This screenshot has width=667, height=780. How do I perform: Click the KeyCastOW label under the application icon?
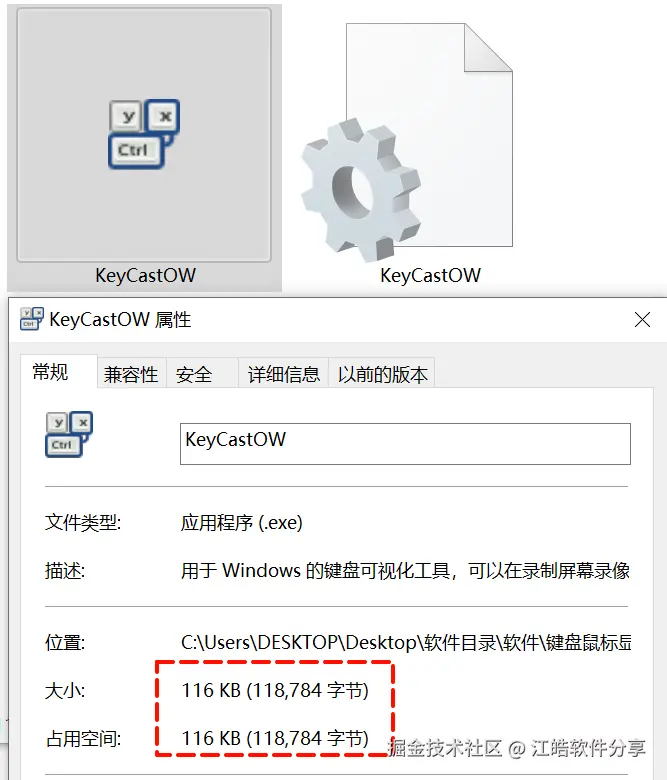[145, 276]
